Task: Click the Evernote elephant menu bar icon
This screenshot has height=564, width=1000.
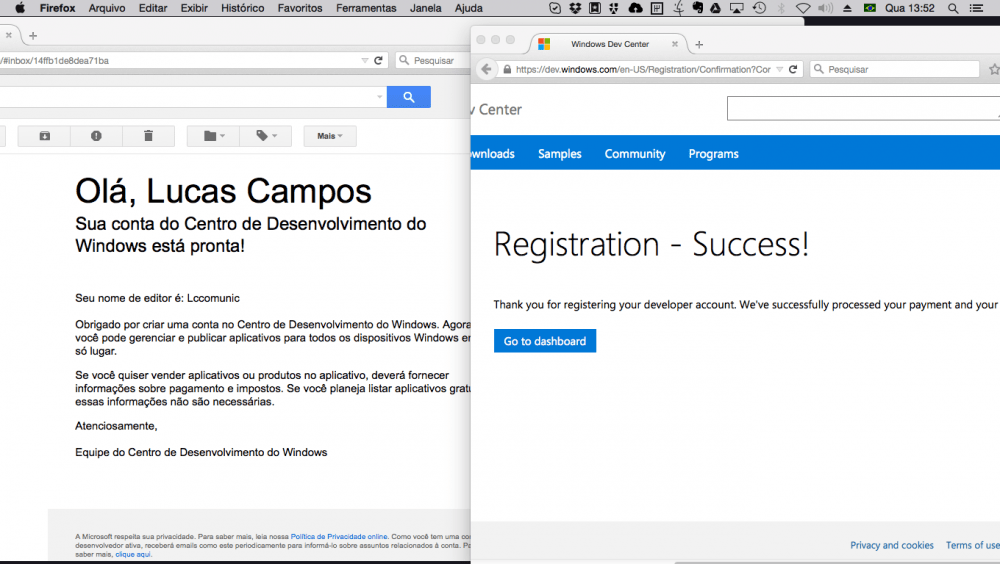Action: (x=698, y=8)
